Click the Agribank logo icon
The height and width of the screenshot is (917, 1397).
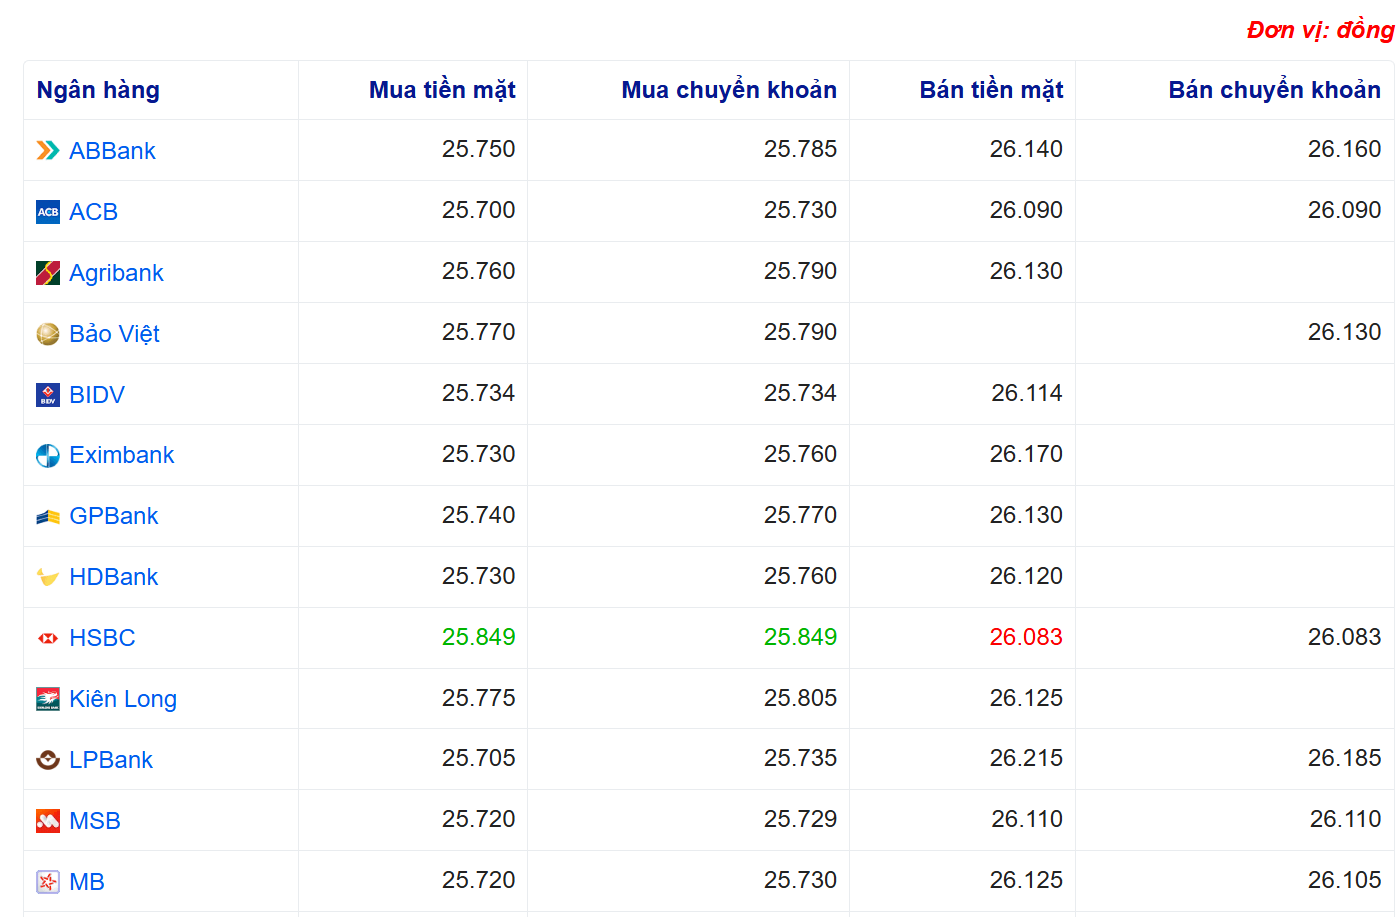coord(48,273)
